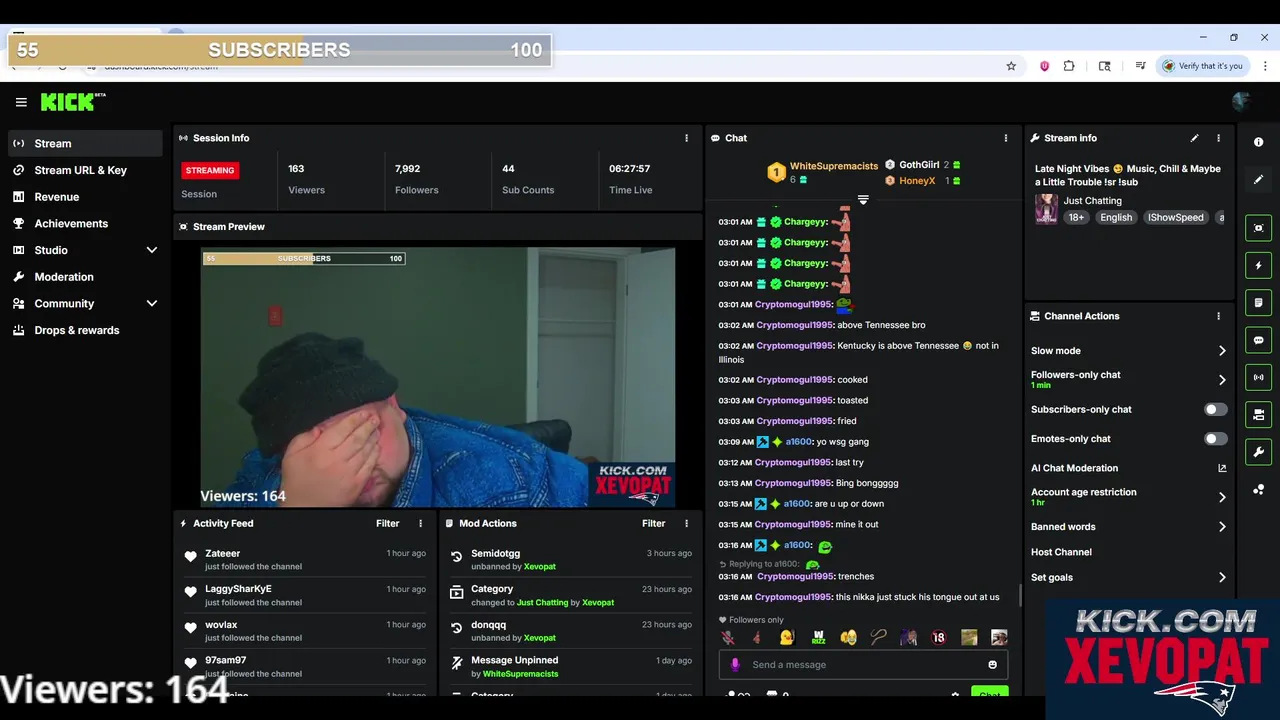Select Stream in the sidebar
Viewport: 1280px width, 720px height.
(85, 143)
